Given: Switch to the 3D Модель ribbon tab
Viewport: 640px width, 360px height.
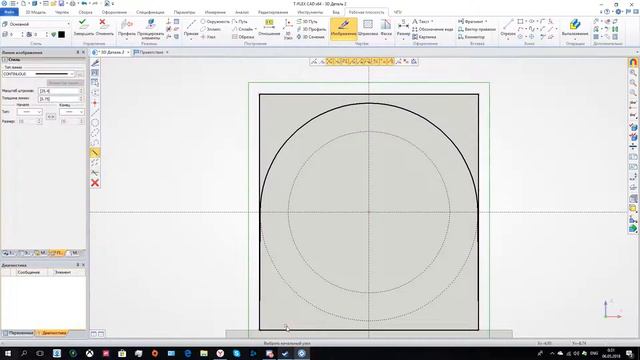Looking at the screenshot, I should 36,12.
